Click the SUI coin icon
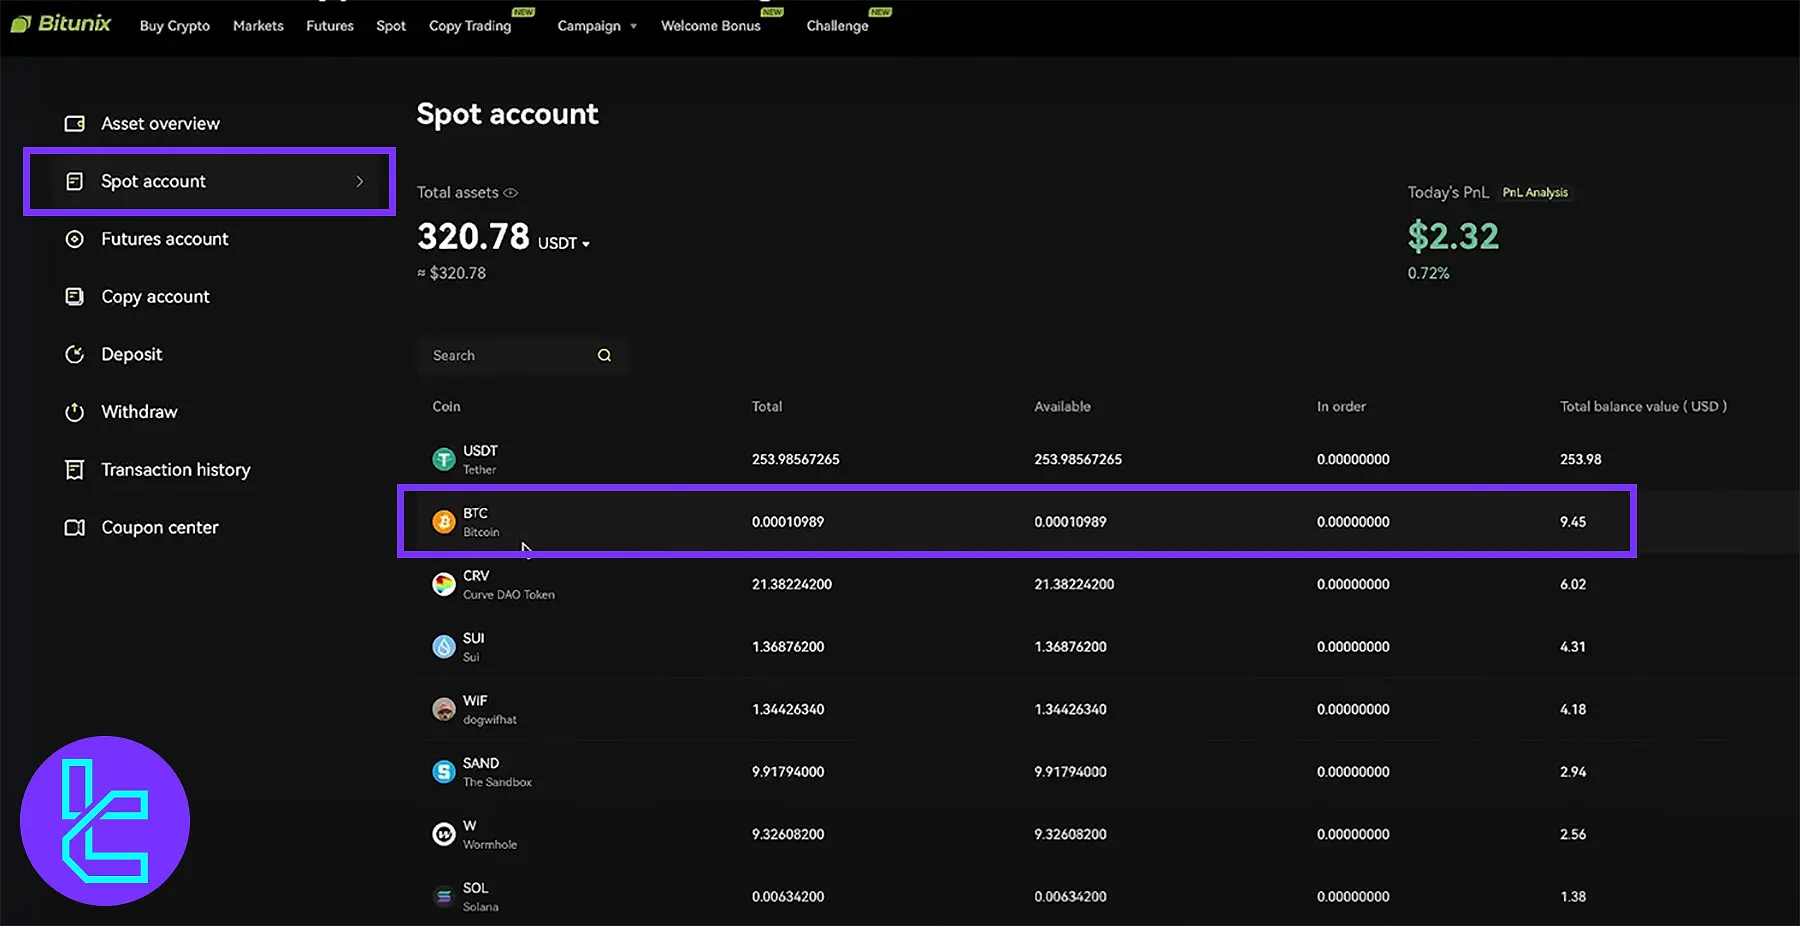This screenshot has width=1800, height=926. pos(443,647)
